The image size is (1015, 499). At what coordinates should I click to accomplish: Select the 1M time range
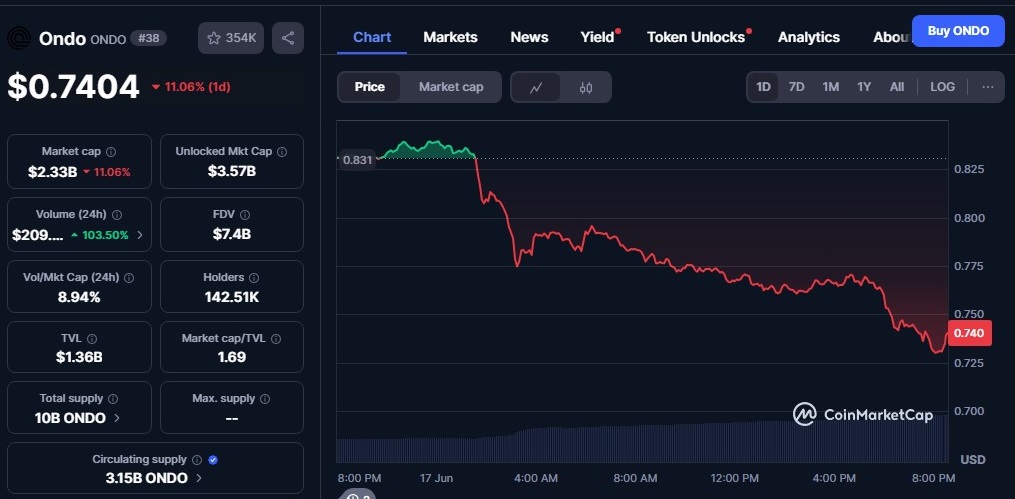click(831, 87)
